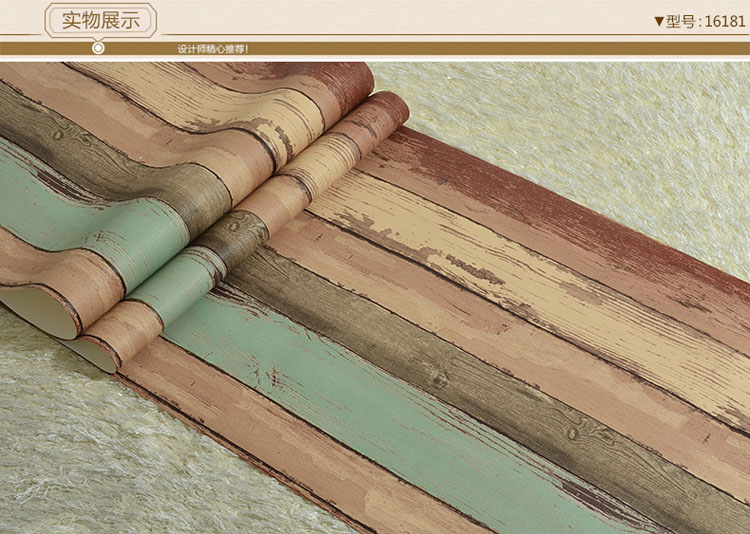
Task: Click the circular bullet marker under 实物展示
Action: (98, 48)
